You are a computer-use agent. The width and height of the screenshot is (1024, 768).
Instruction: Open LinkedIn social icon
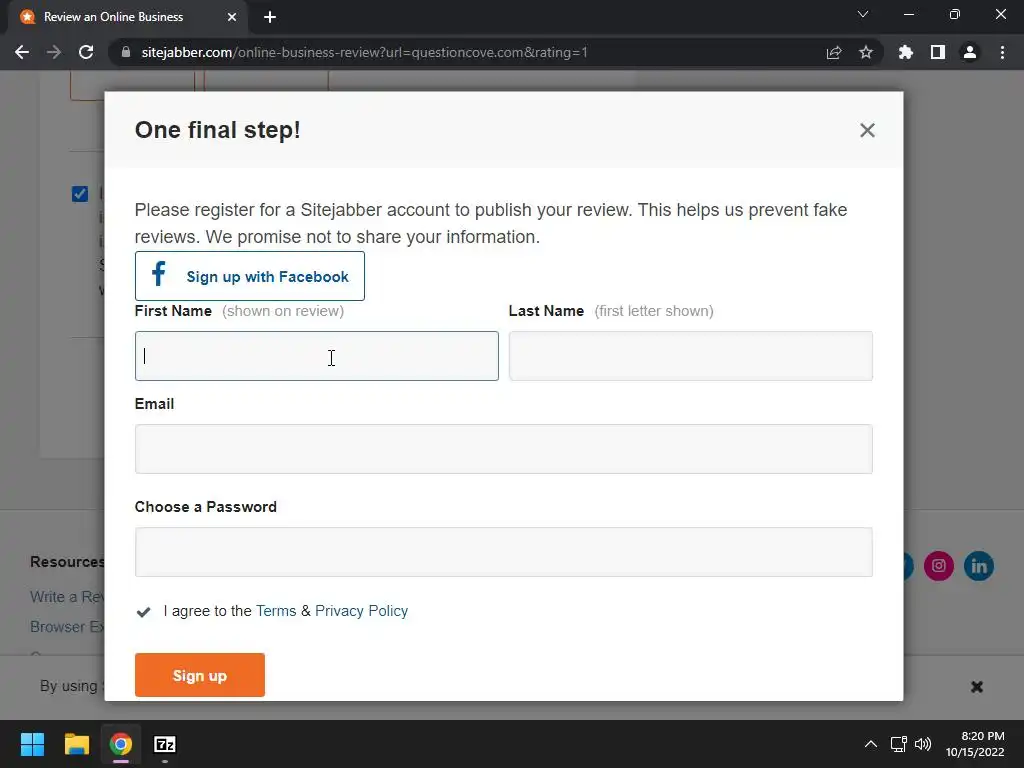978,566
